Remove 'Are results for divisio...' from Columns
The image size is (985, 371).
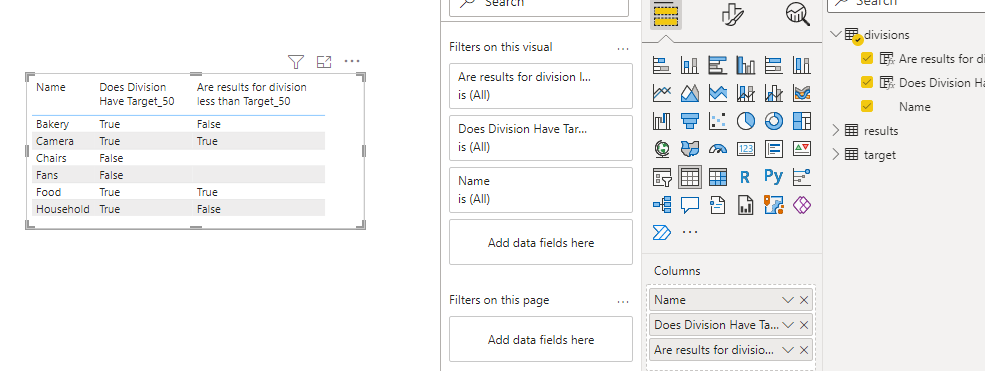(804, 350)
